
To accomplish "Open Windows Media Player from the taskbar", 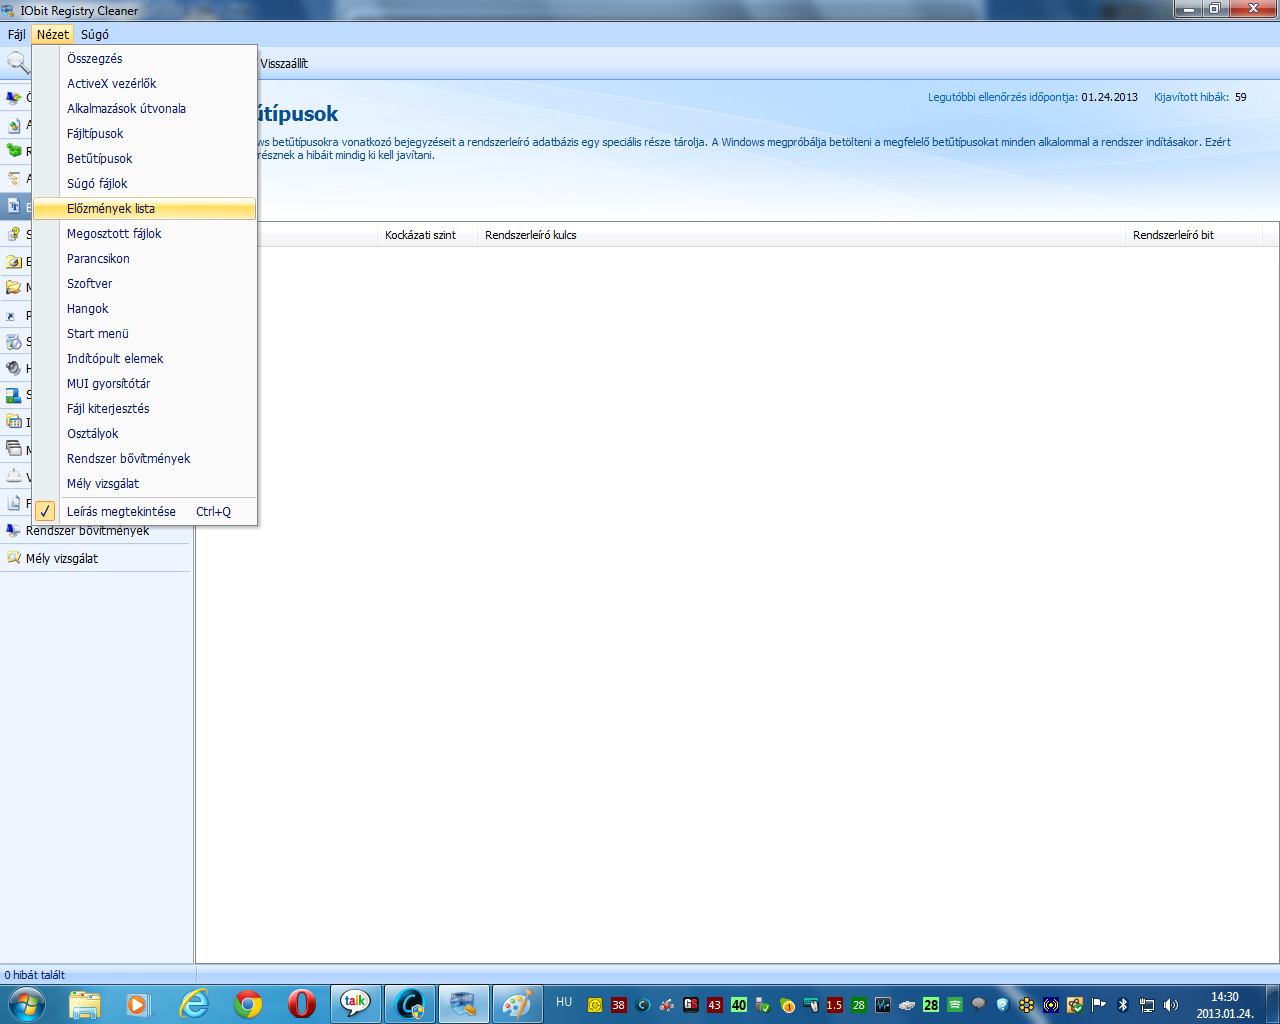I will click(138, 1004).
